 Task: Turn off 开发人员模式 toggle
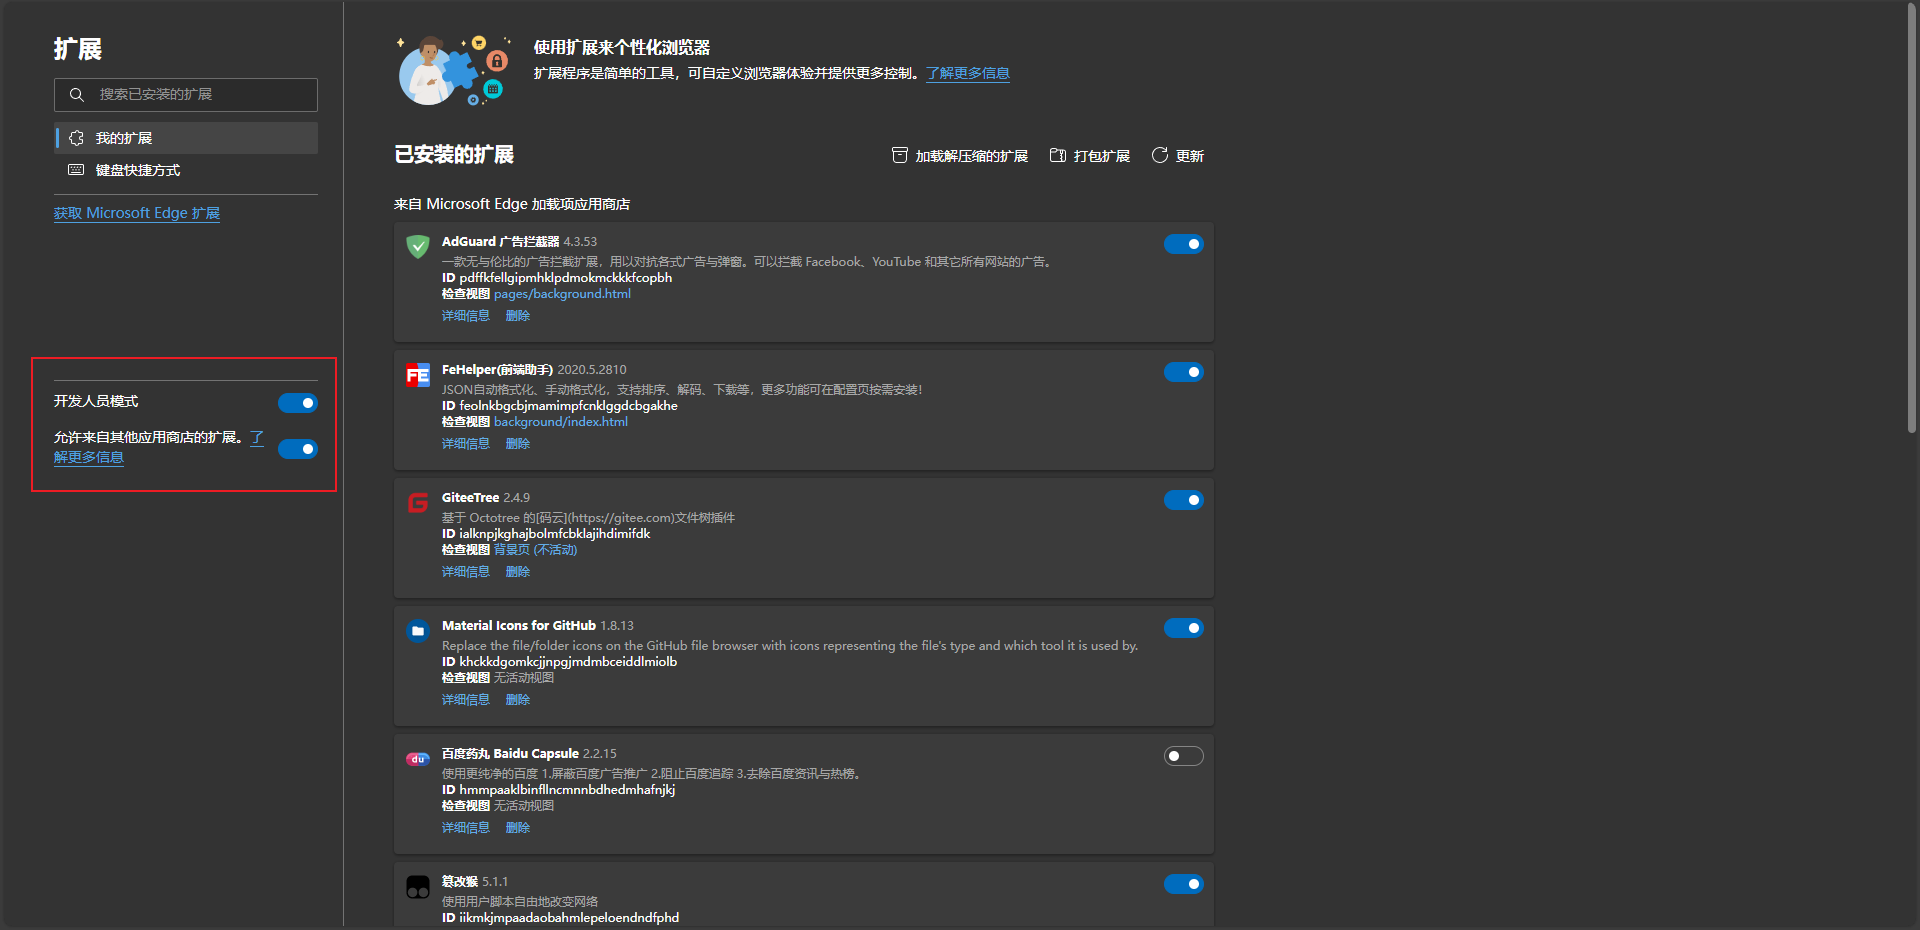297,403
